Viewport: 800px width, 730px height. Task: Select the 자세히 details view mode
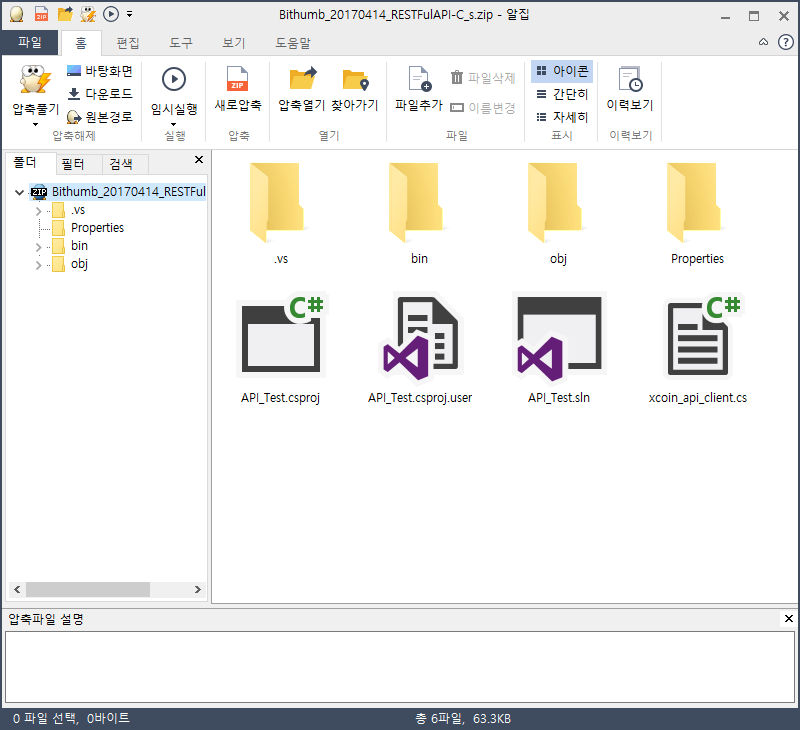click(x=562, y=117)
